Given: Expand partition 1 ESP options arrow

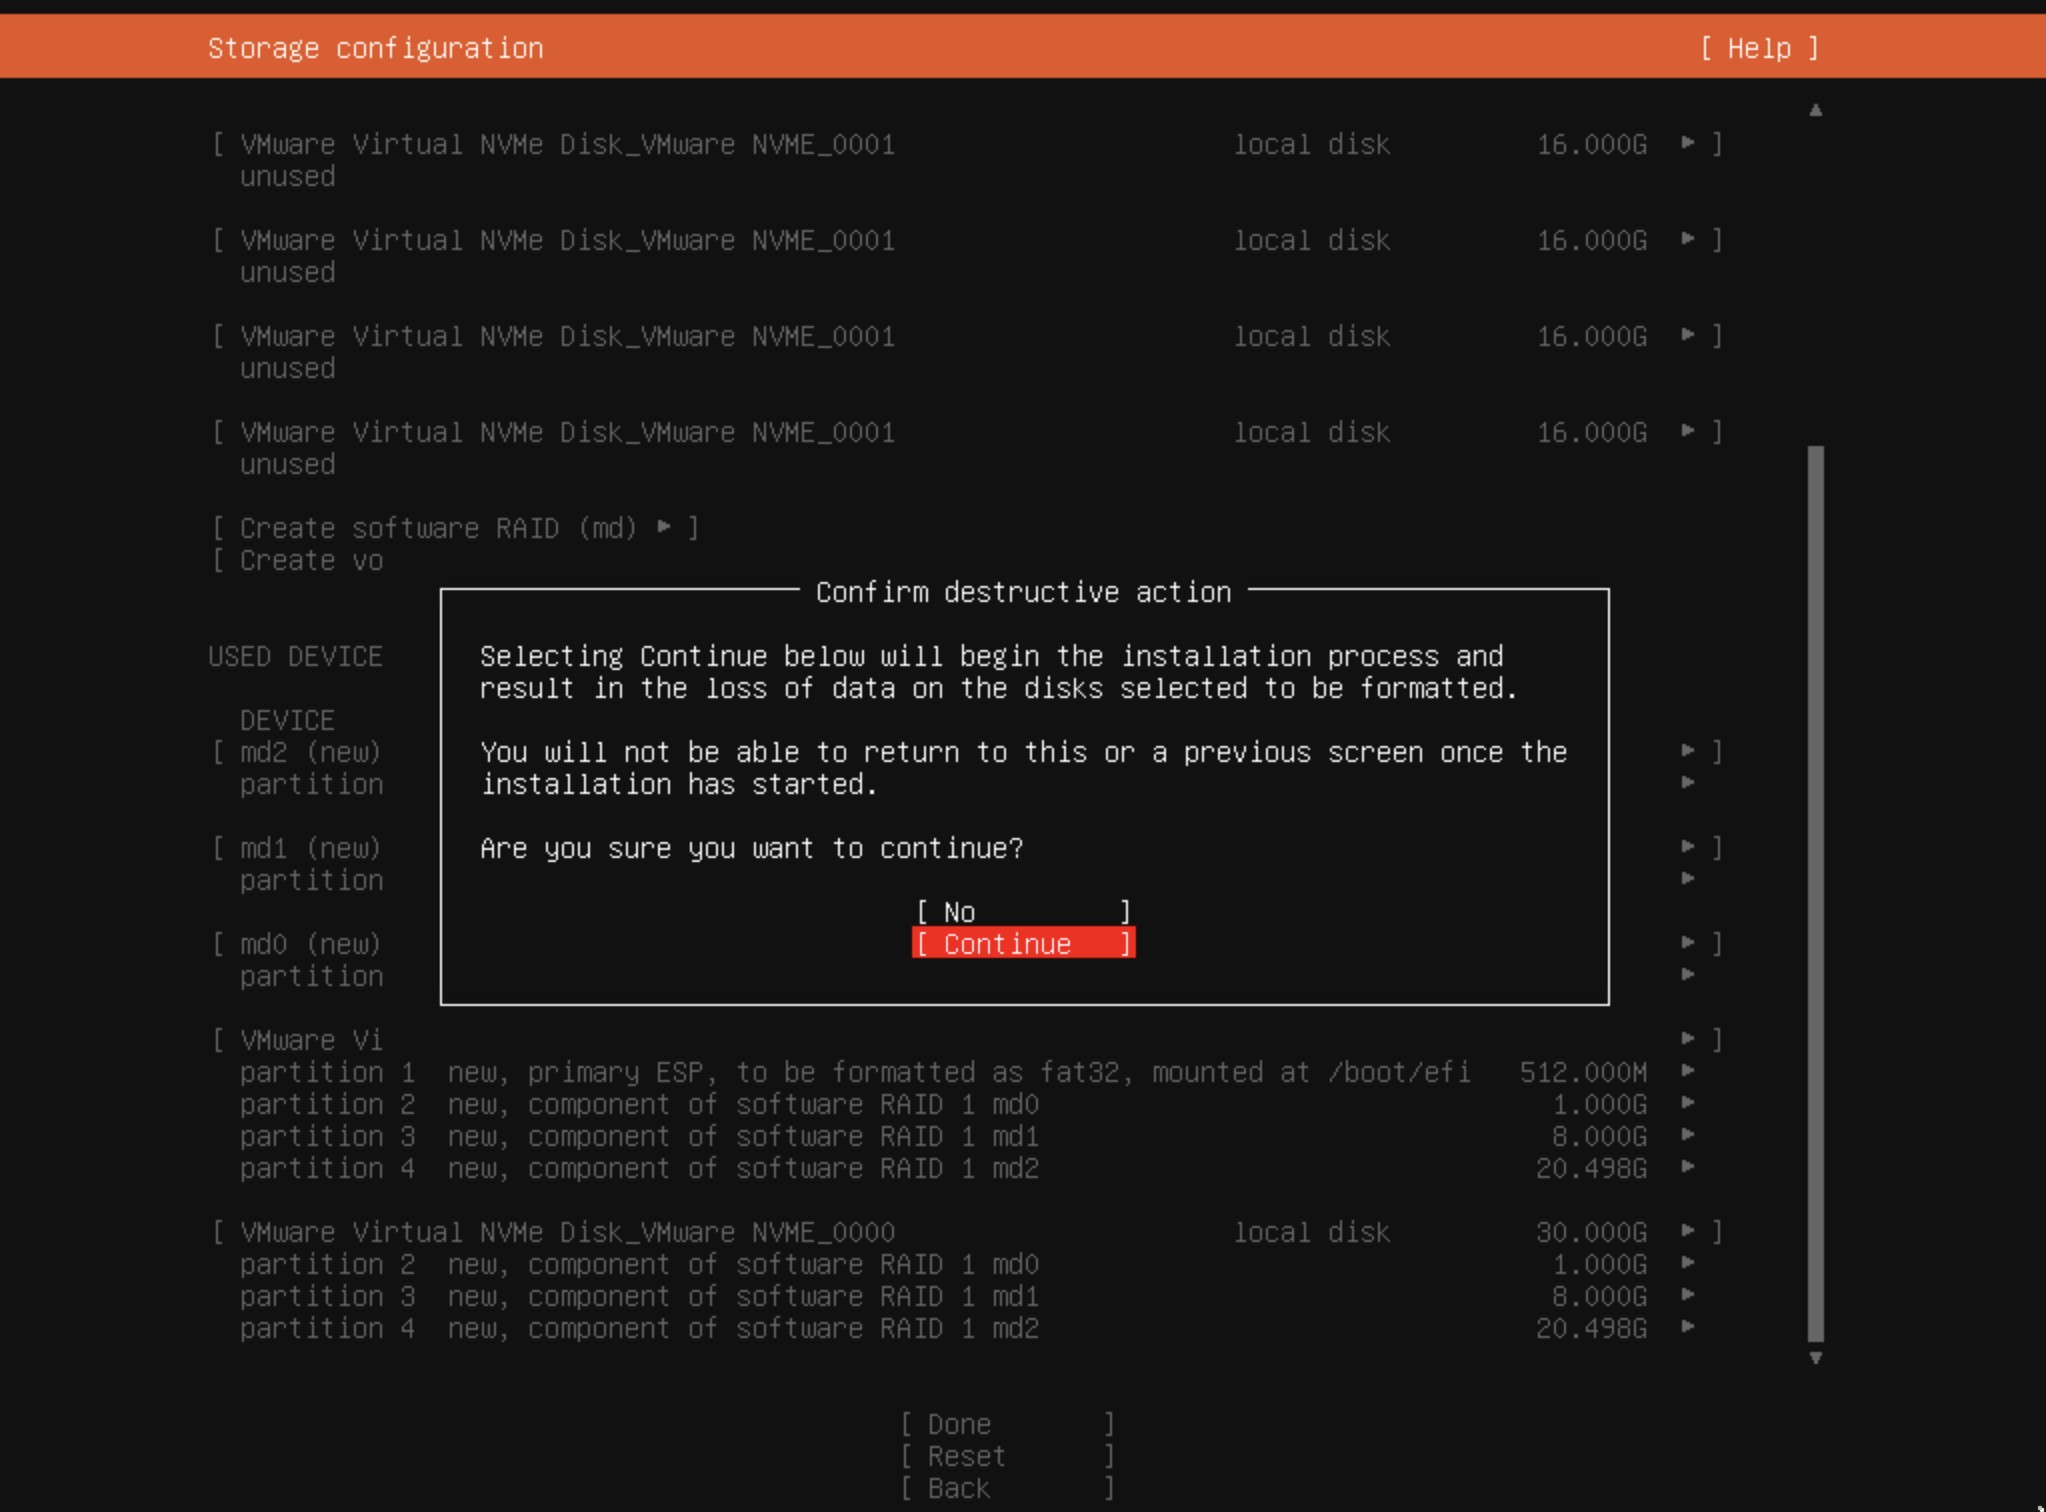Looking at the screenshot, I should coord(1690,1071).
